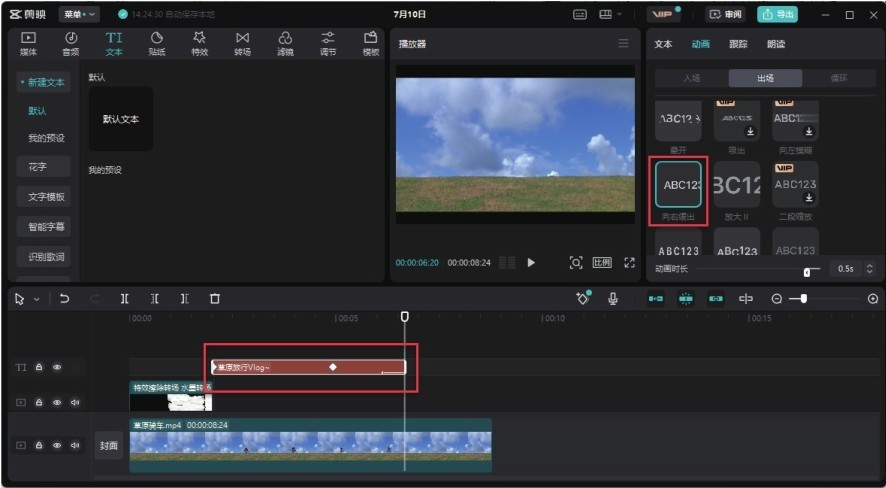This screenshot has height=488, width=886.
Task: Click the split clip tool icon
Action: tap(124, 299)
